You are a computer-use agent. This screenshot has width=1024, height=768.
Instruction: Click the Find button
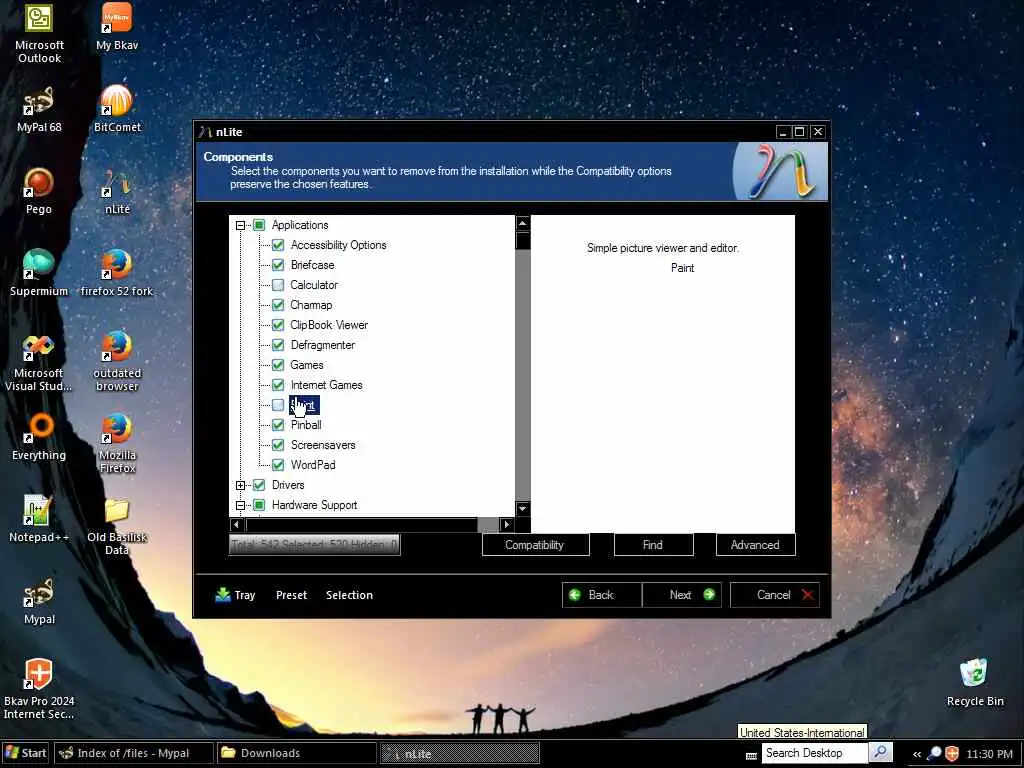coord(653,545)
